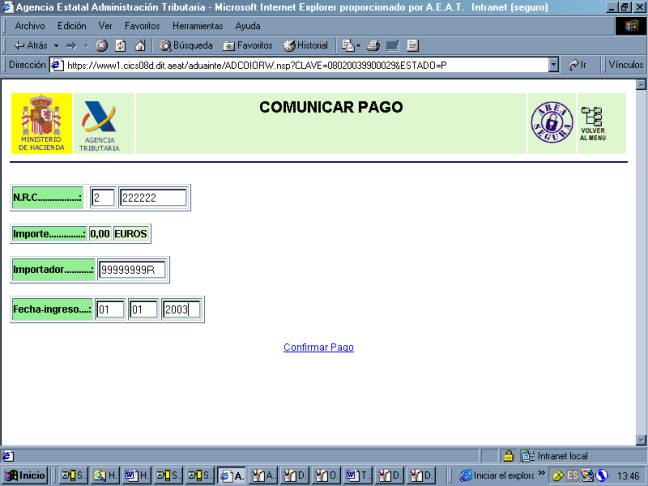Screen dimensions: 648x486
Task: Click the Atrás back button
Action: [31, 45]
